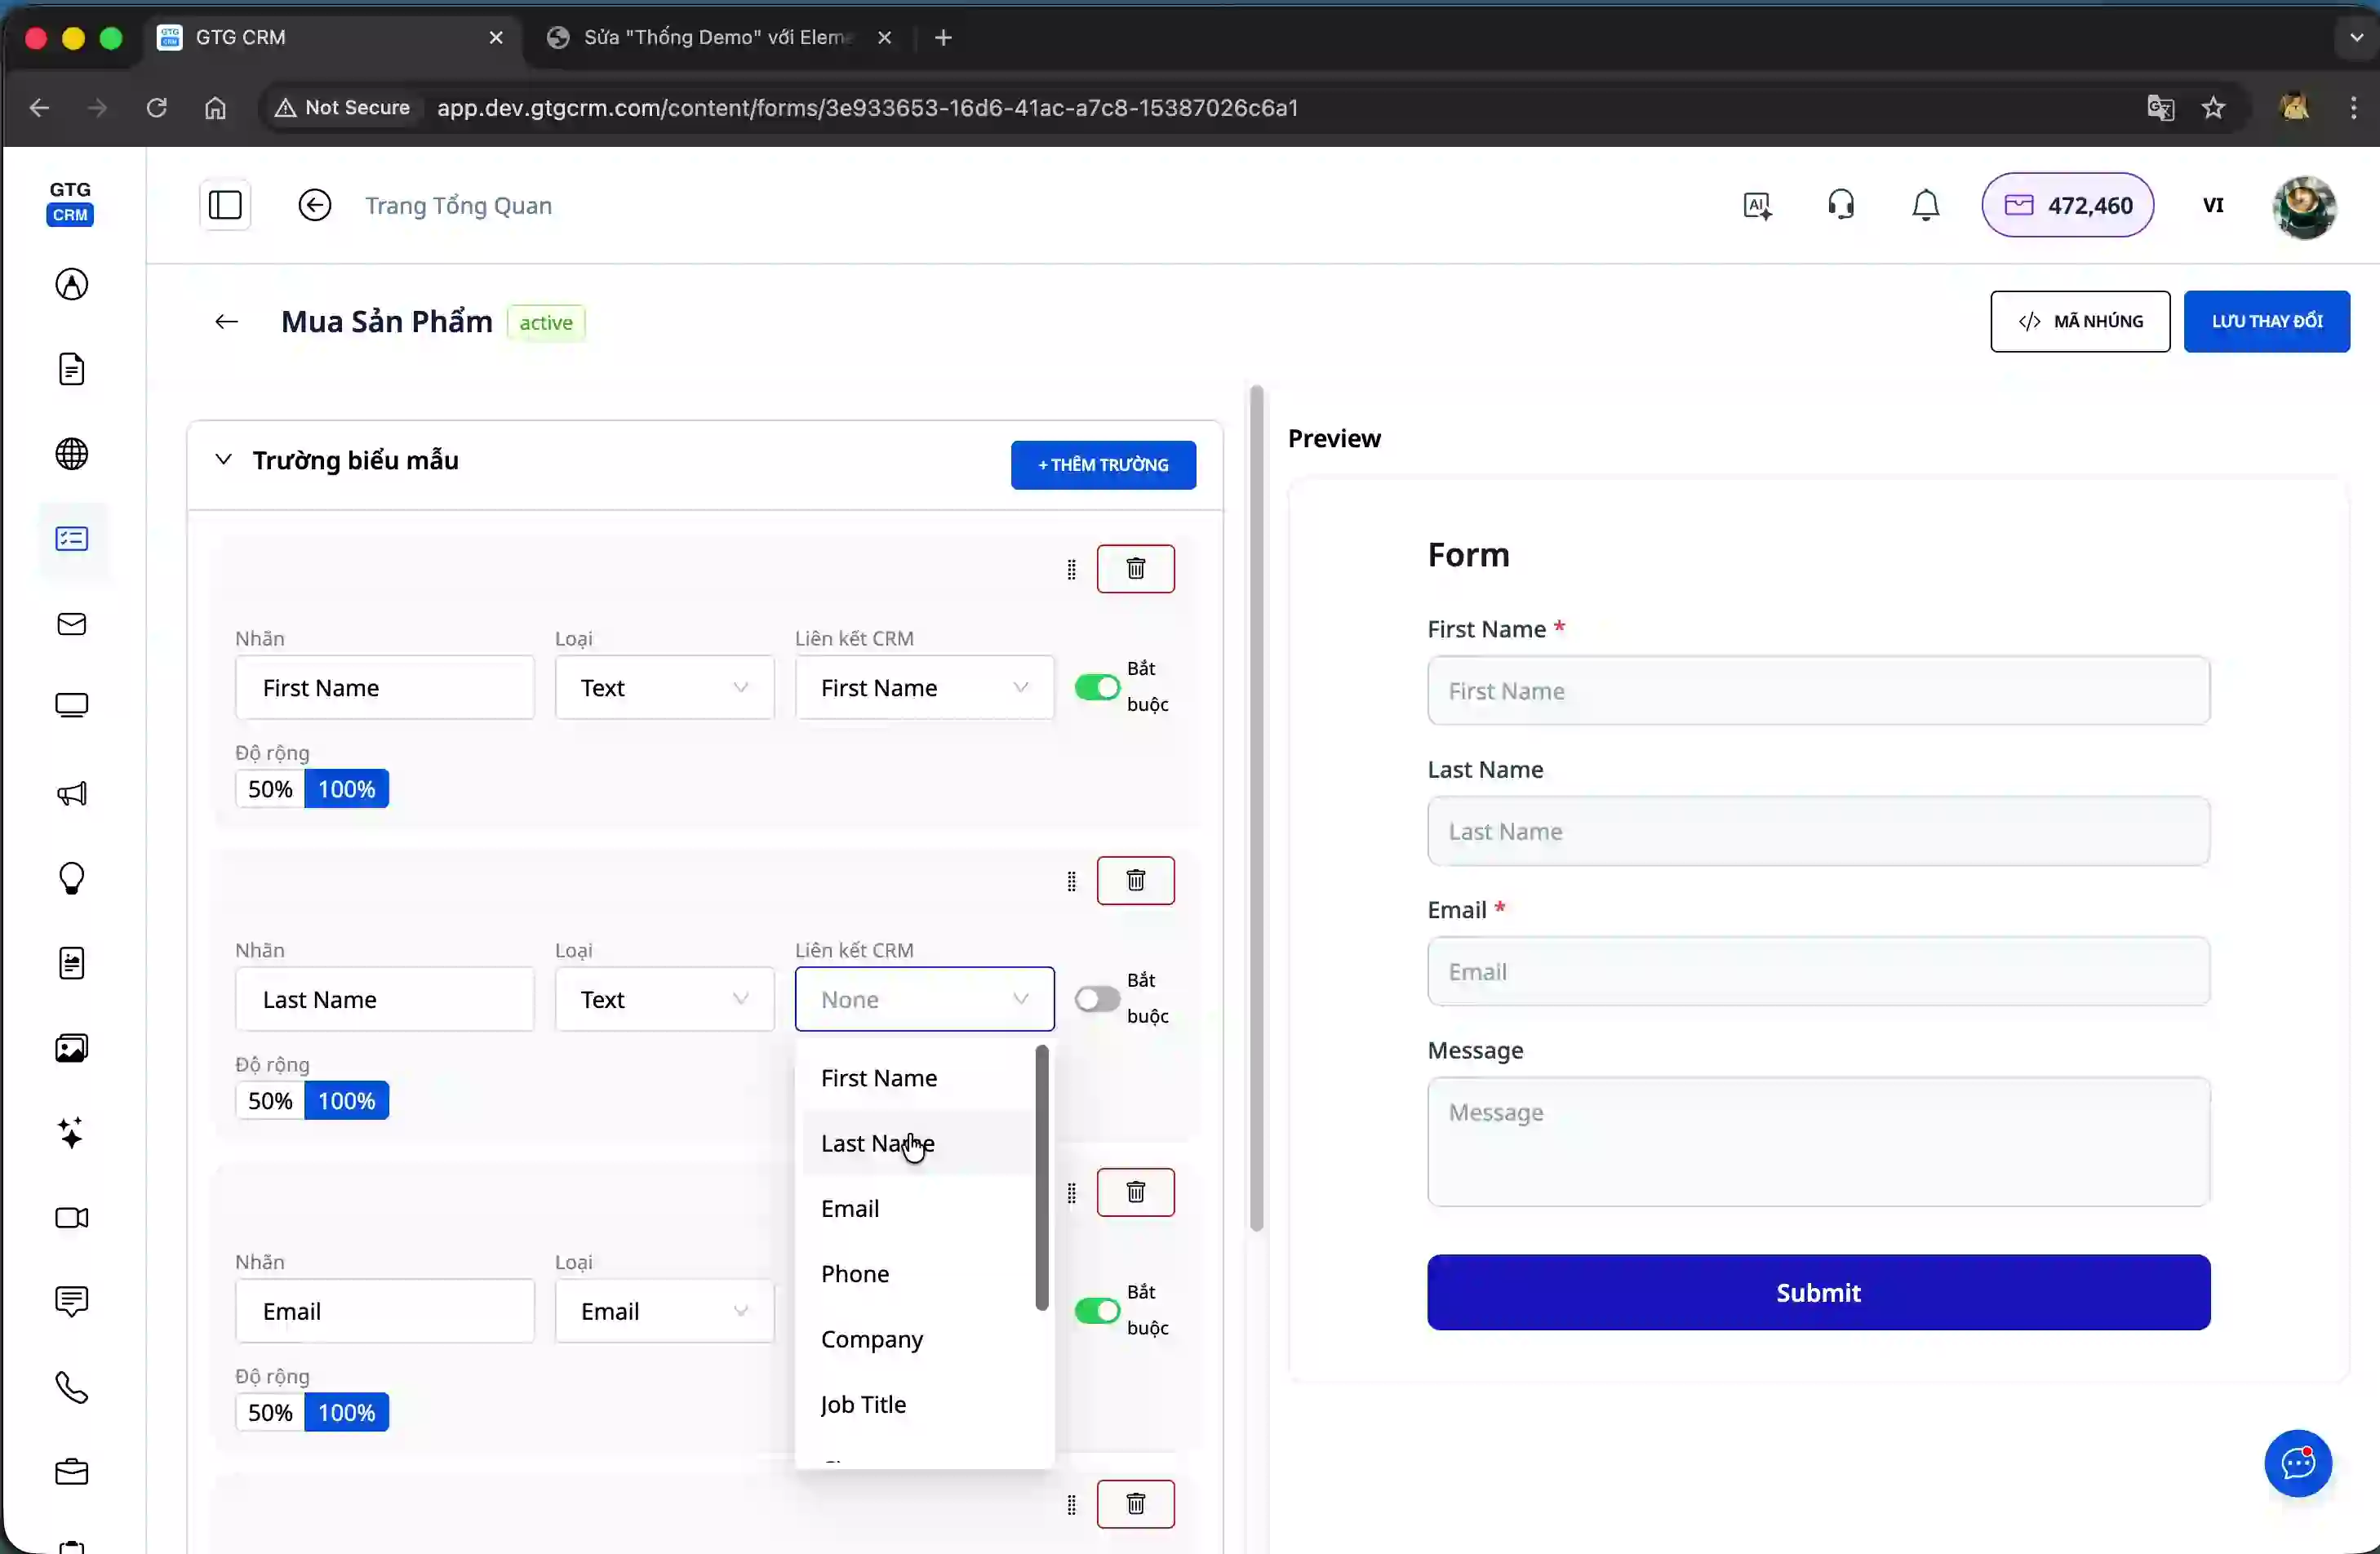Viewport: 2380px width, 1554px height.
Task: Open the Email field type dropdown
Action: click(x=664, y=1311)
